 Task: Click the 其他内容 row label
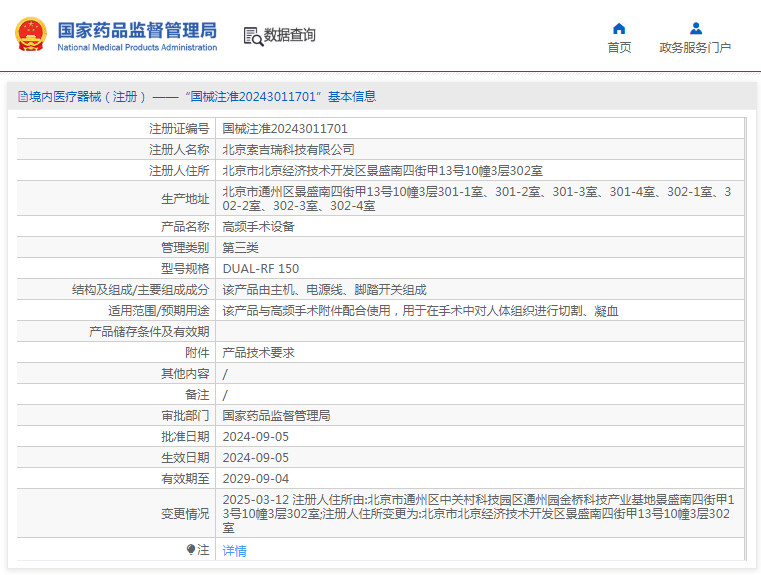tap(185, 374)
